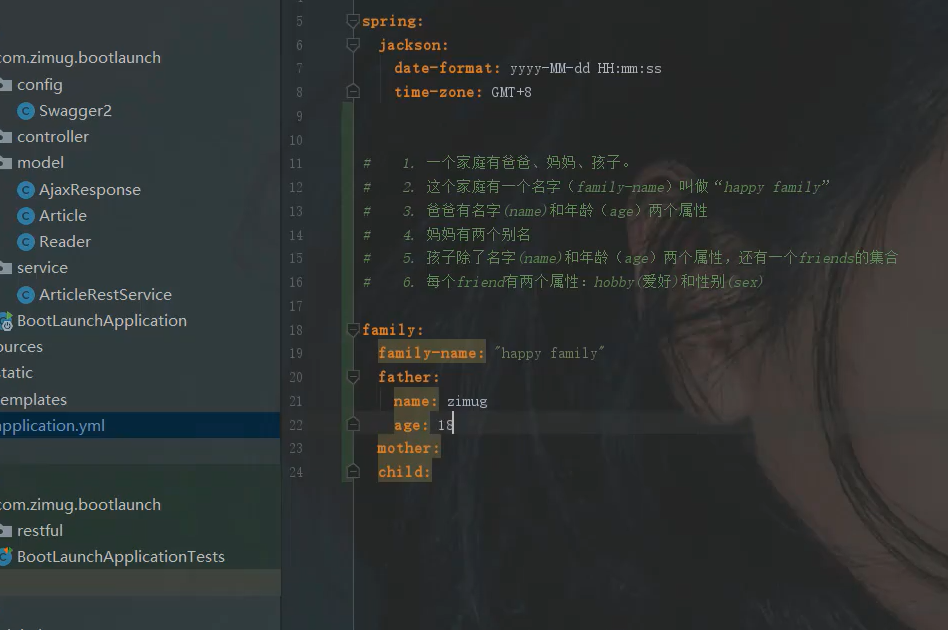Select the test com.zimug.bootlaunch package
This screenshot has height=630, width=948.
(x=80, y=505)
